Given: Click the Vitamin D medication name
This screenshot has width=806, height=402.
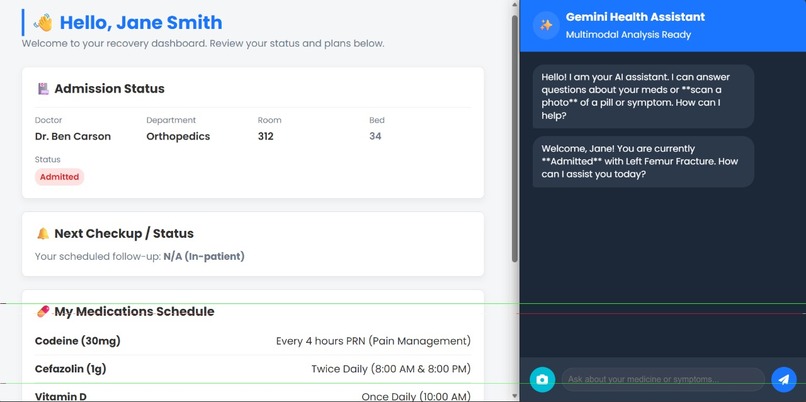Looking at the screenshot, I should pyautogui.click(x=61, y=396).
